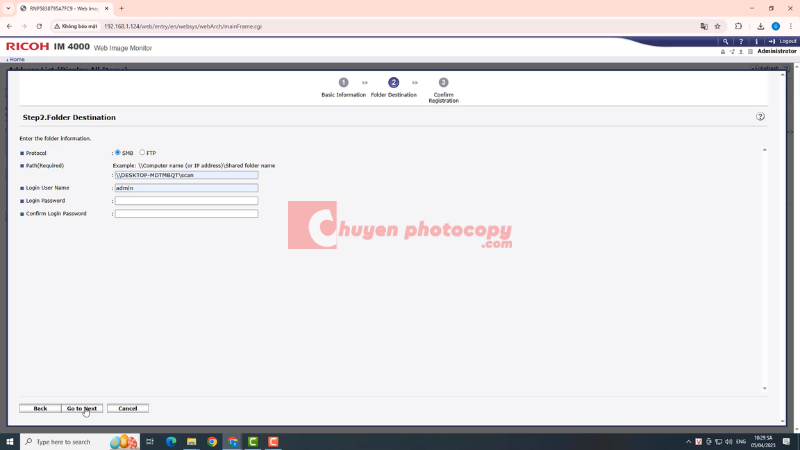
Task: Open a new tab with the plus button
Action: (121, 8)
